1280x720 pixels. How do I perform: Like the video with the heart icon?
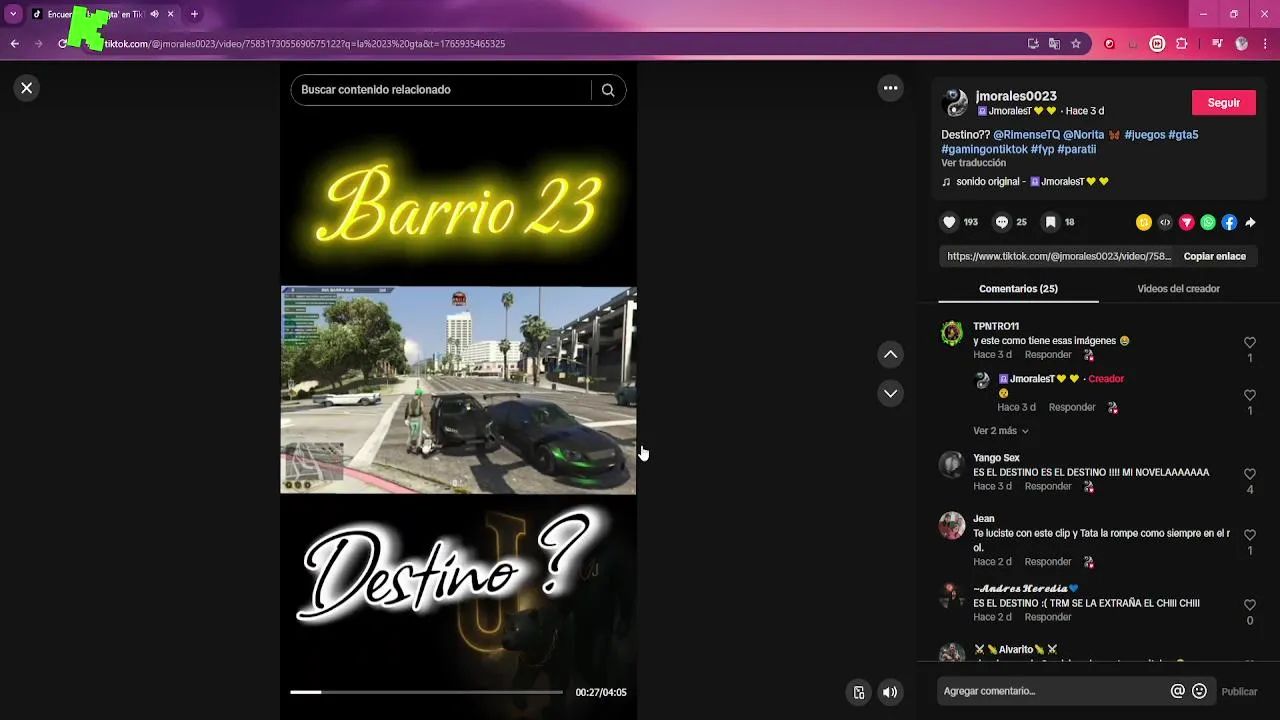(x=949, y=222)
